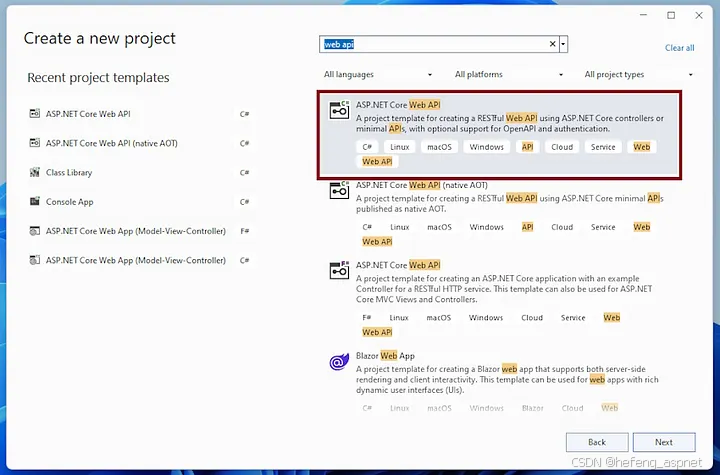This screenshot has height=475, width=720.
Task: Minimize the Create a new project window
Action: click(x=643, y=15)
